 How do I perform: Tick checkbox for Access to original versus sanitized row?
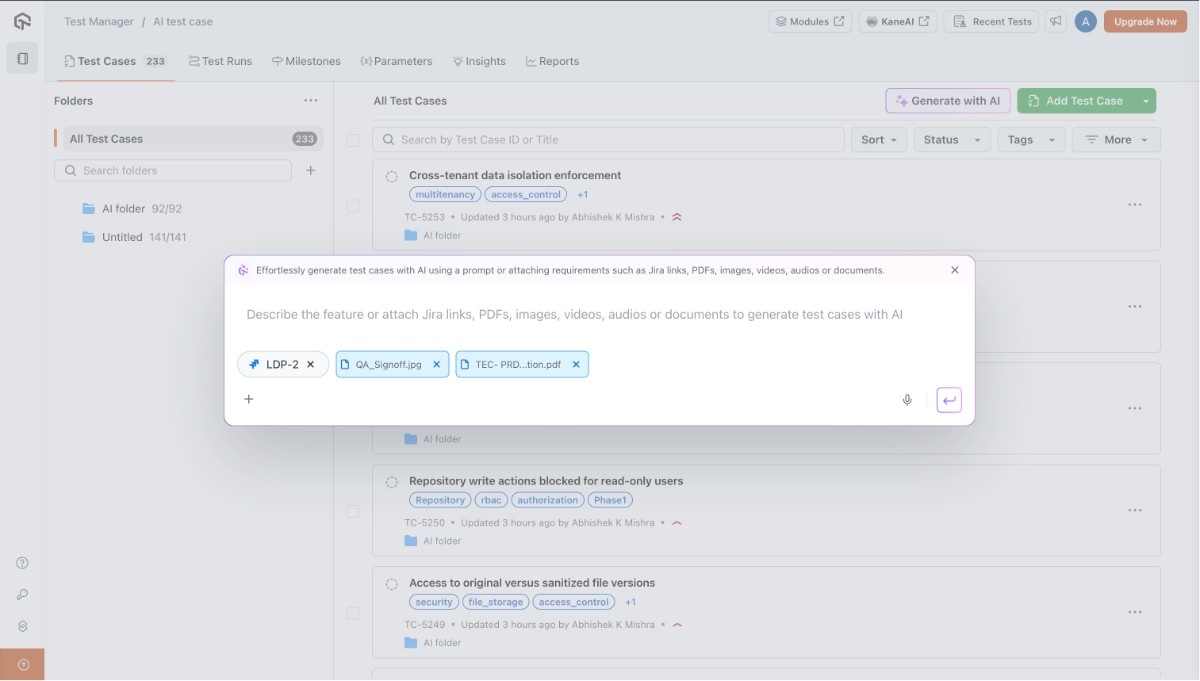pyautogui.click(x=353, y=613)
